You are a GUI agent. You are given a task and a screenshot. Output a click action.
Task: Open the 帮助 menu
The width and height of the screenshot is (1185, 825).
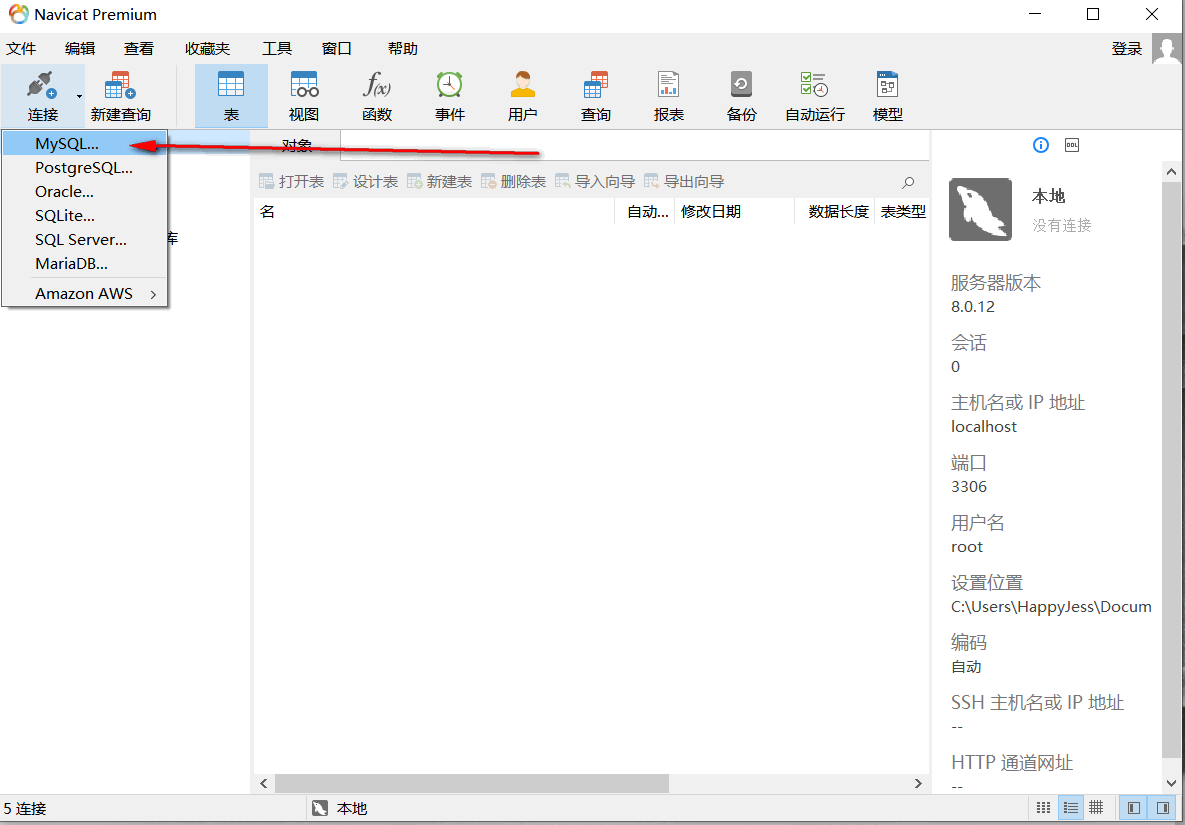point(403,48)
